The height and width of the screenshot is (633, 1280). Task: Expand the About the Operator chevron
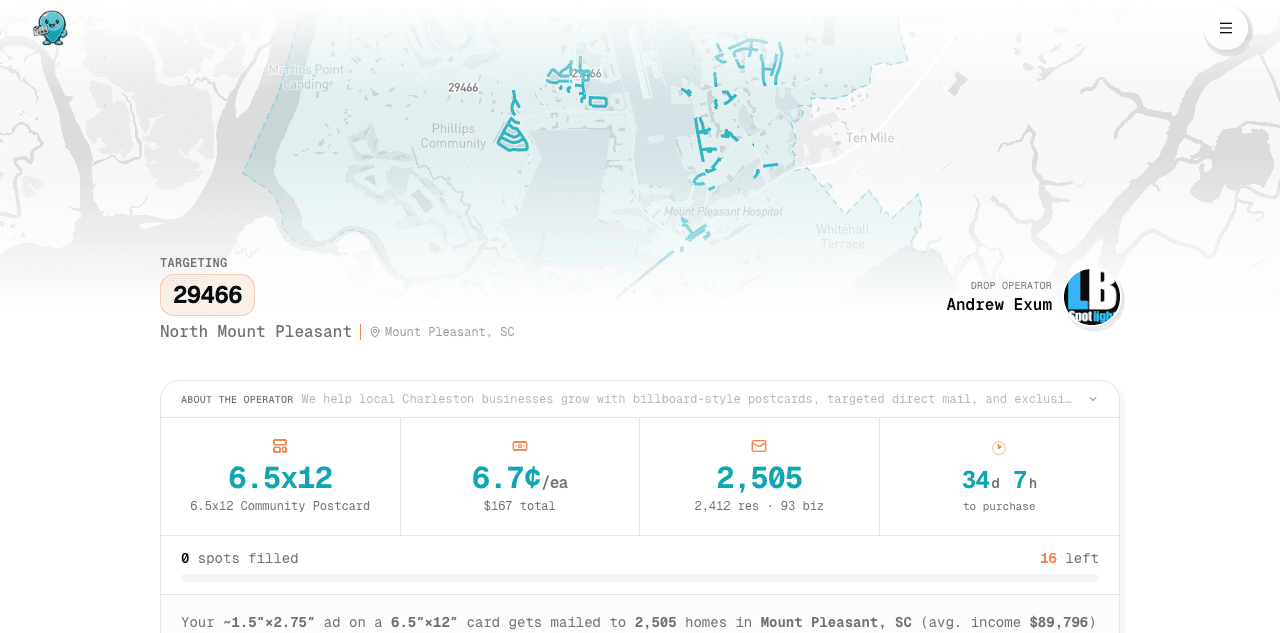(1093, 399)
